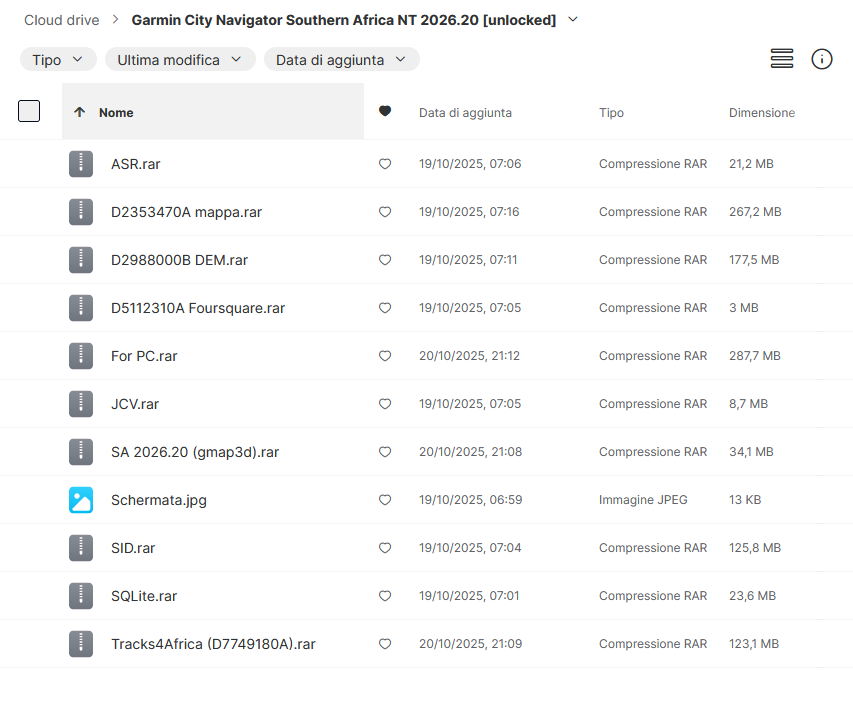853x701 pixels.
Task: Favourite the Tracks4Africa (D7749180A).rar file
Action: pos(385,644)
